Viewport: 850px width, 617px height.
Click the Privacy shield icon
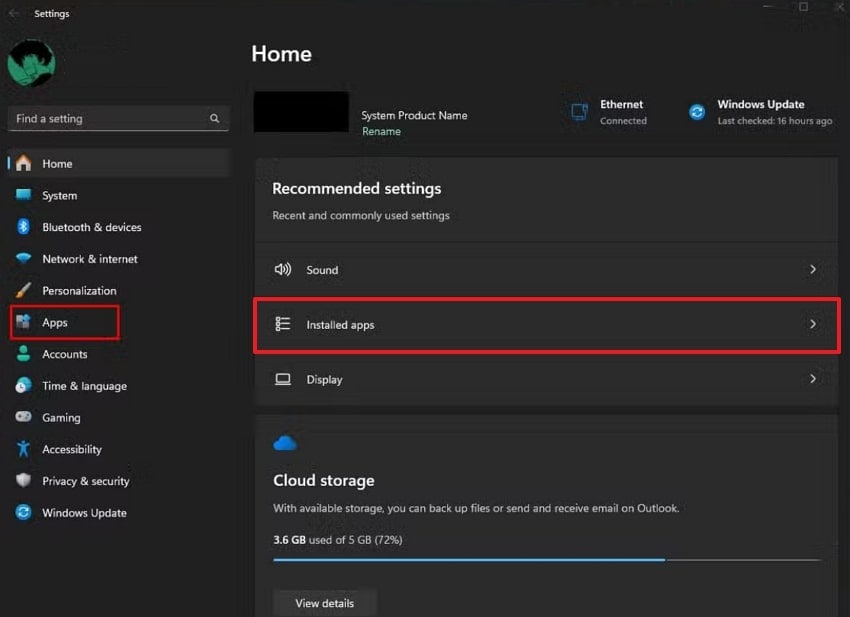coord(23,480)
